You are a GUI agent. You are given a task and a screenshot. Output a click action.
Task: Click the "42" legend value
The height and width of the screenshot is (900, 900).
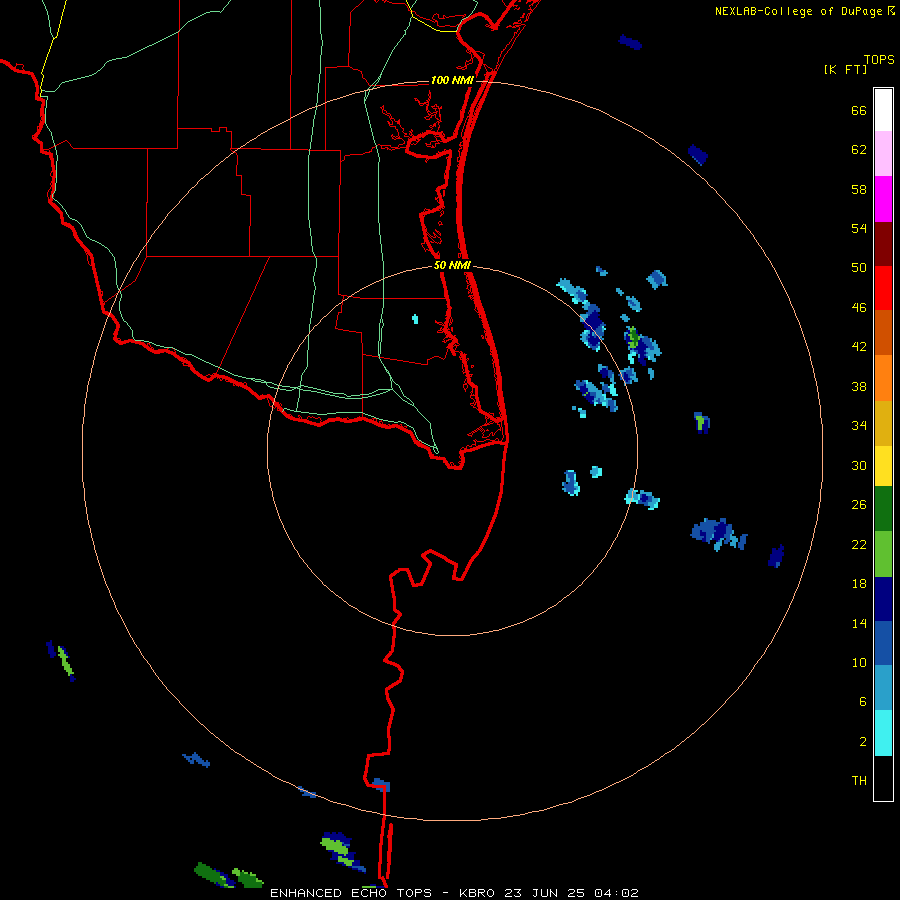(859, 347)
